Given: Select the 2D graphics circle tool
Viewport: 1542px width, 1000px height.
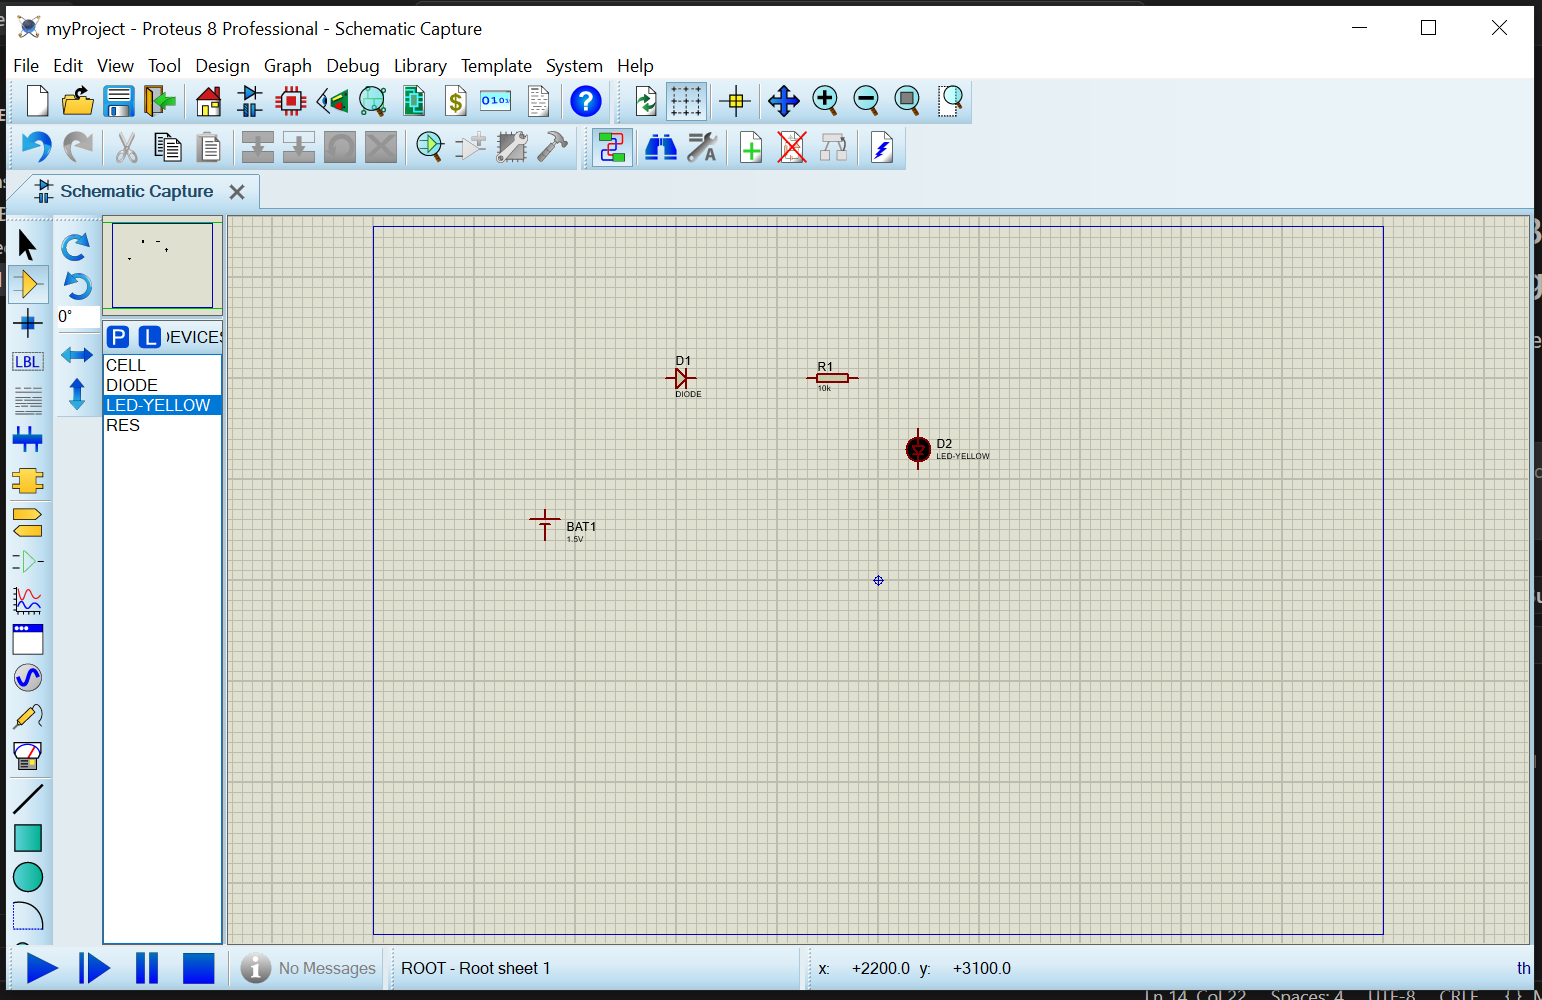Looking at the screenshot, I should click(28, 877).
